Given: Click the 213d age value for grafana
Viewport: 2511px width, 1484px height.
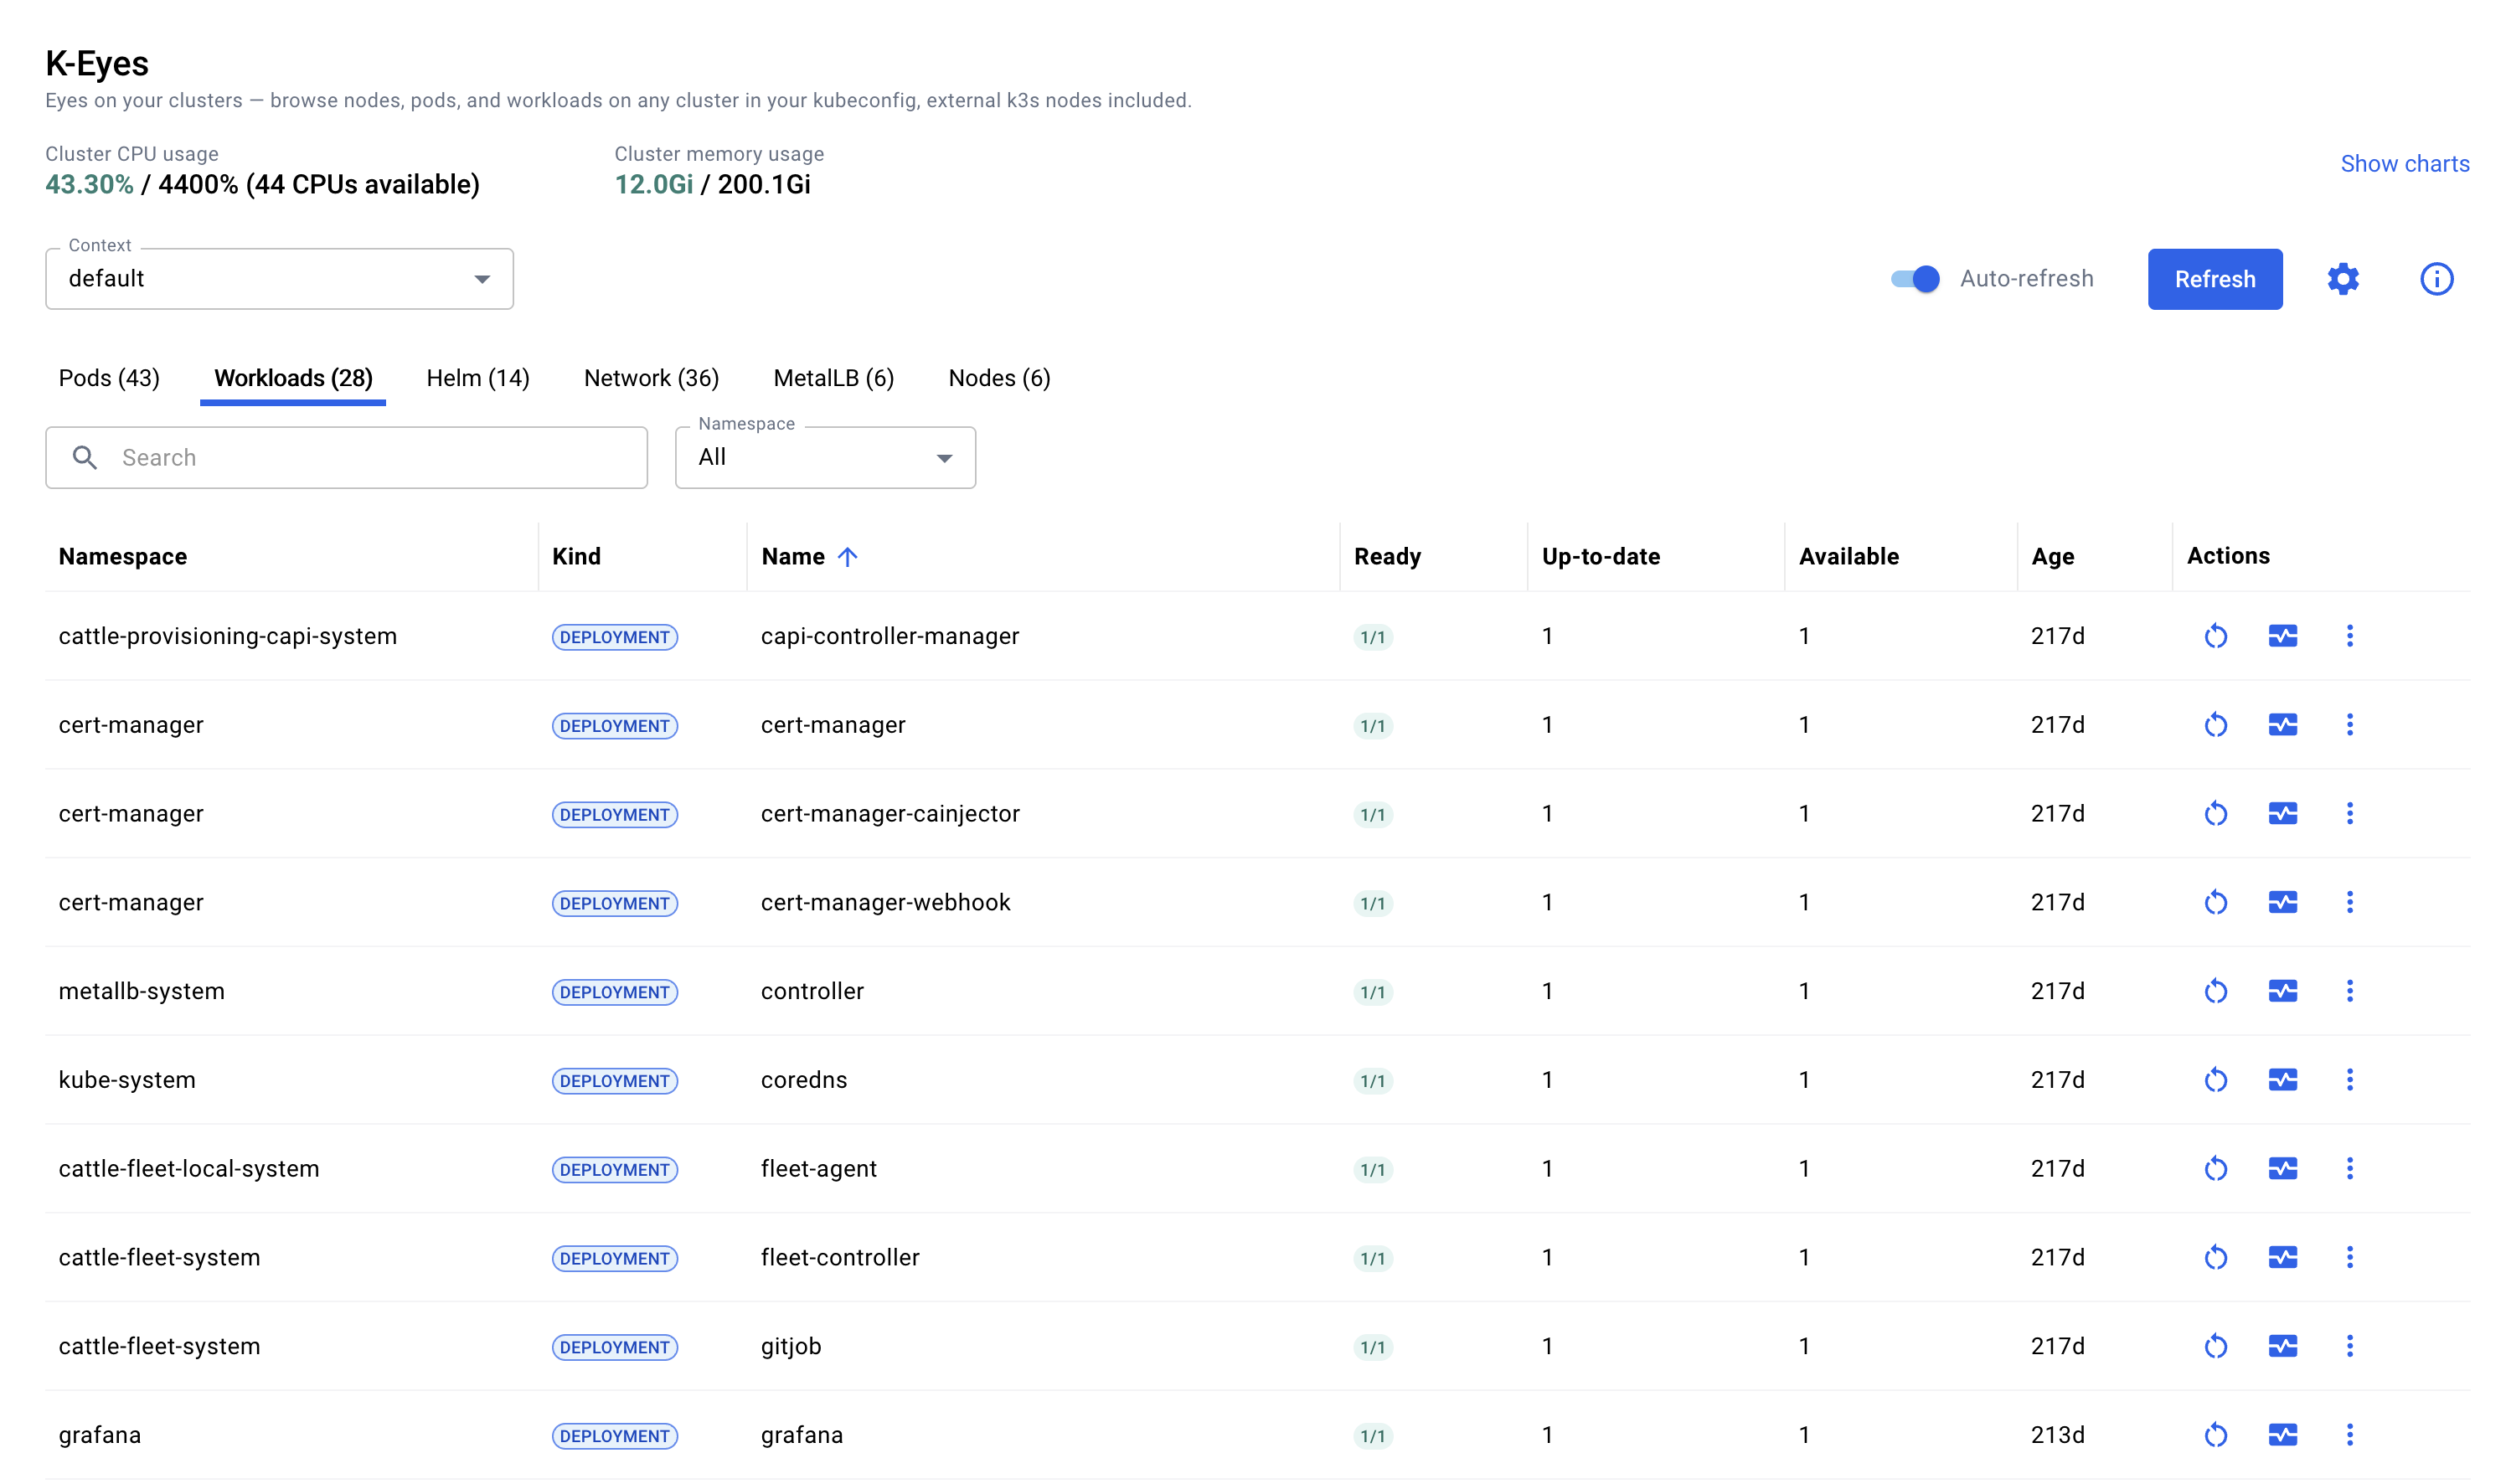Looking at the screenshot, I should [x=2057, y=1435].
